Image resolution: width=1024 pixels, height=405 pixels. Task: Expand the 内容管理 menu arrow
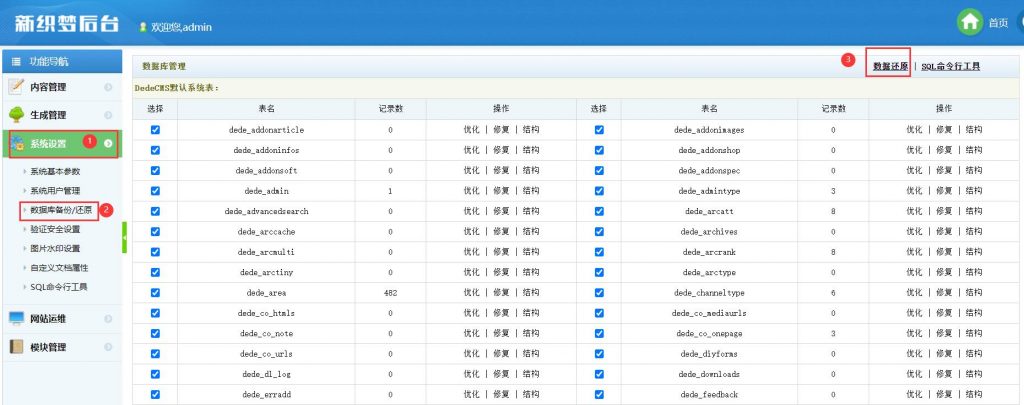(108, 87)
